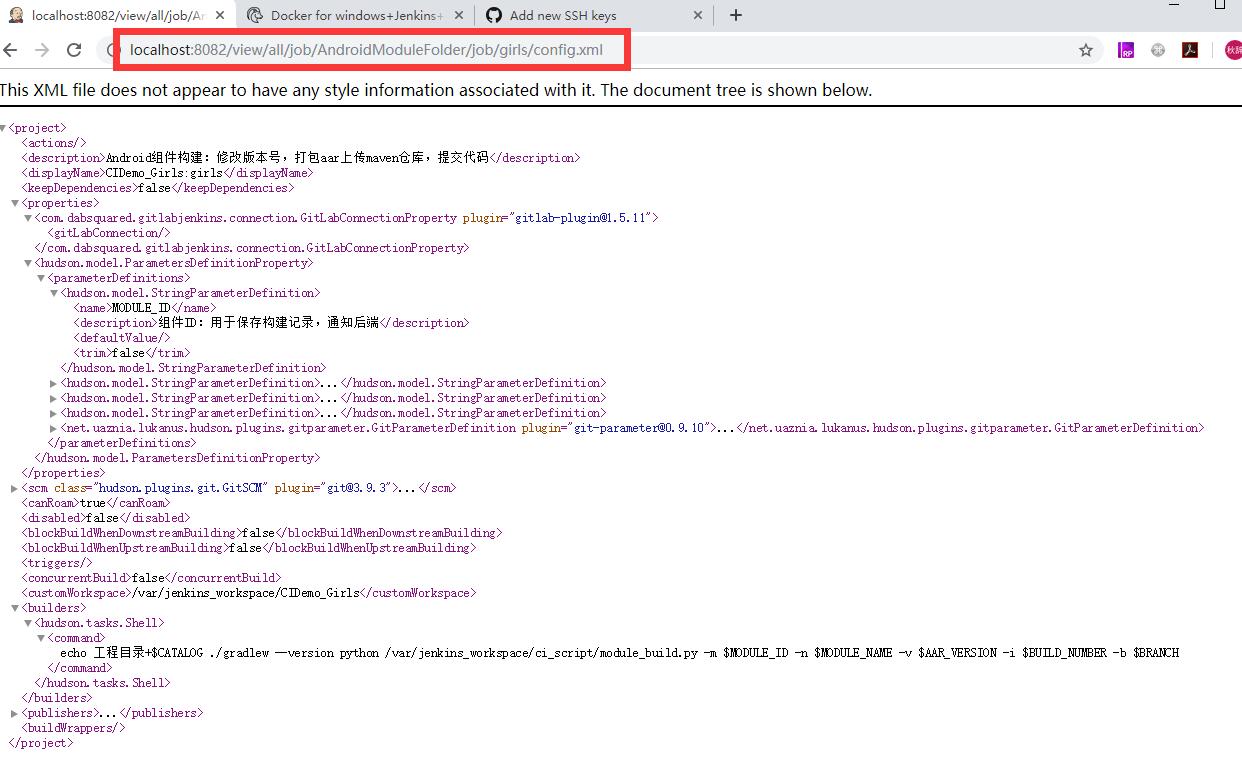The image size is (1242, 760).
Task: Collapse the builders node
Action: (x=15, y=608)
